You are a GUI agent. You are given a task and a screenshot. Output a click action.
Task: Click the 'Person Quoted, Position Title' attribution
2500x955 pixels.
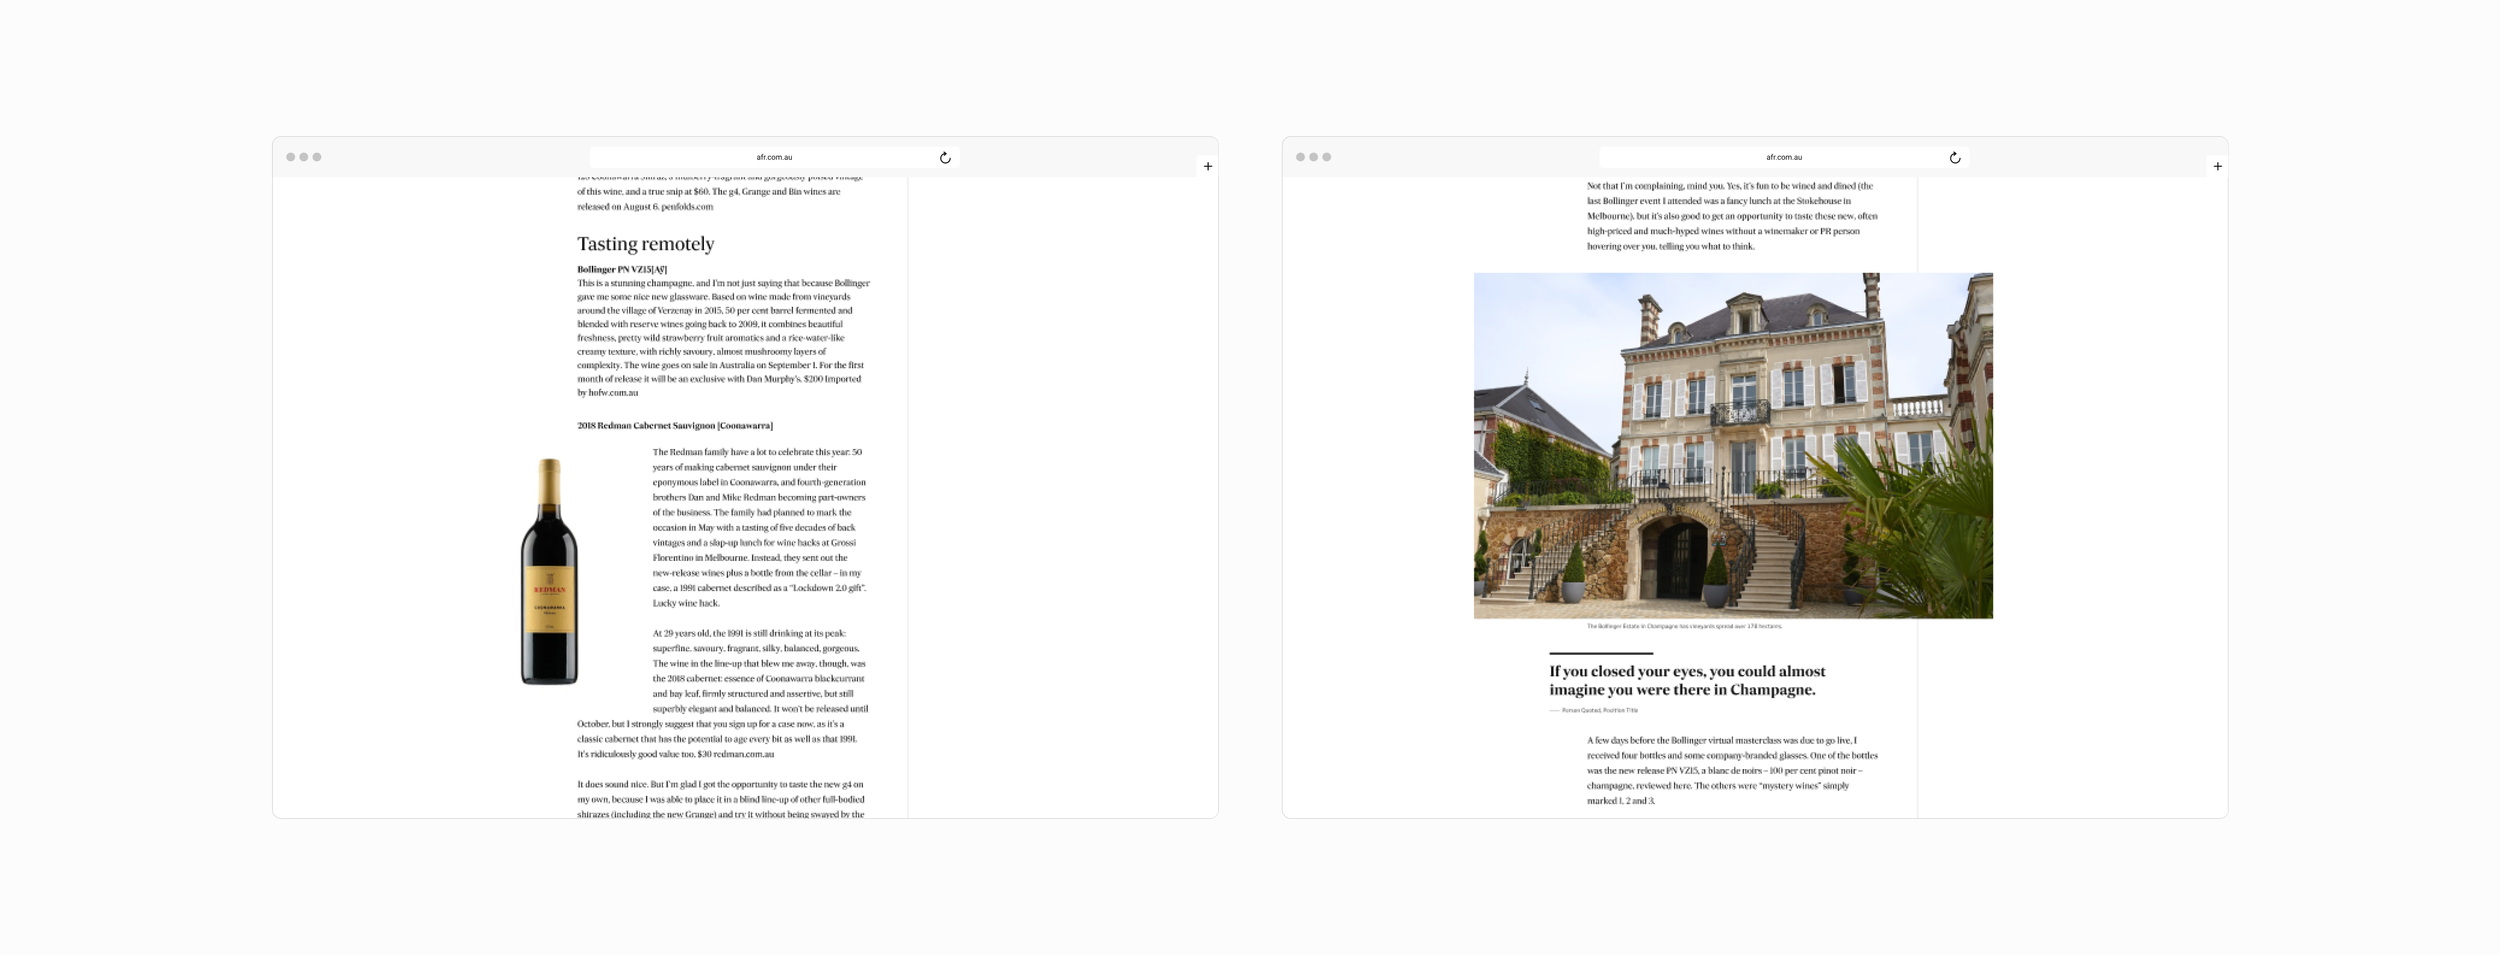click(x=1600, y=711)
